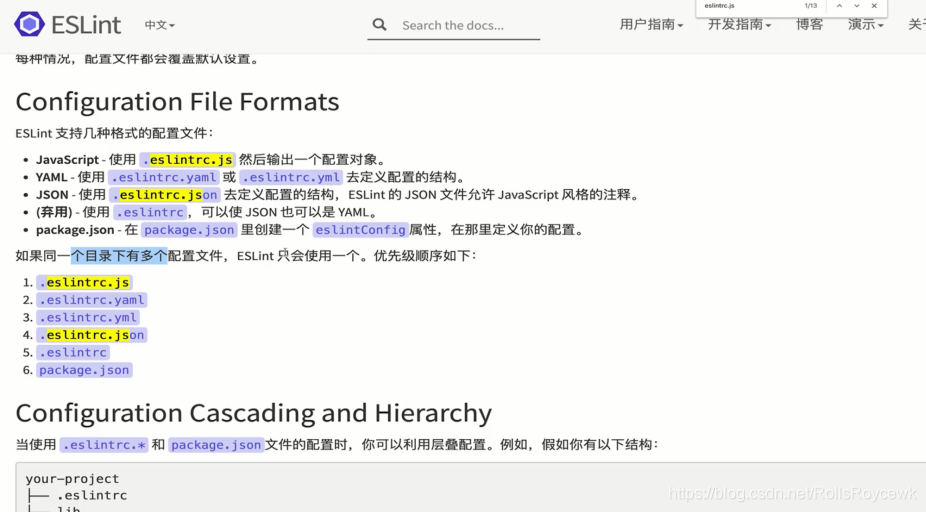
Task: Click .eslintrc.yaml in the YAML bullet
Action: point(164,177)
